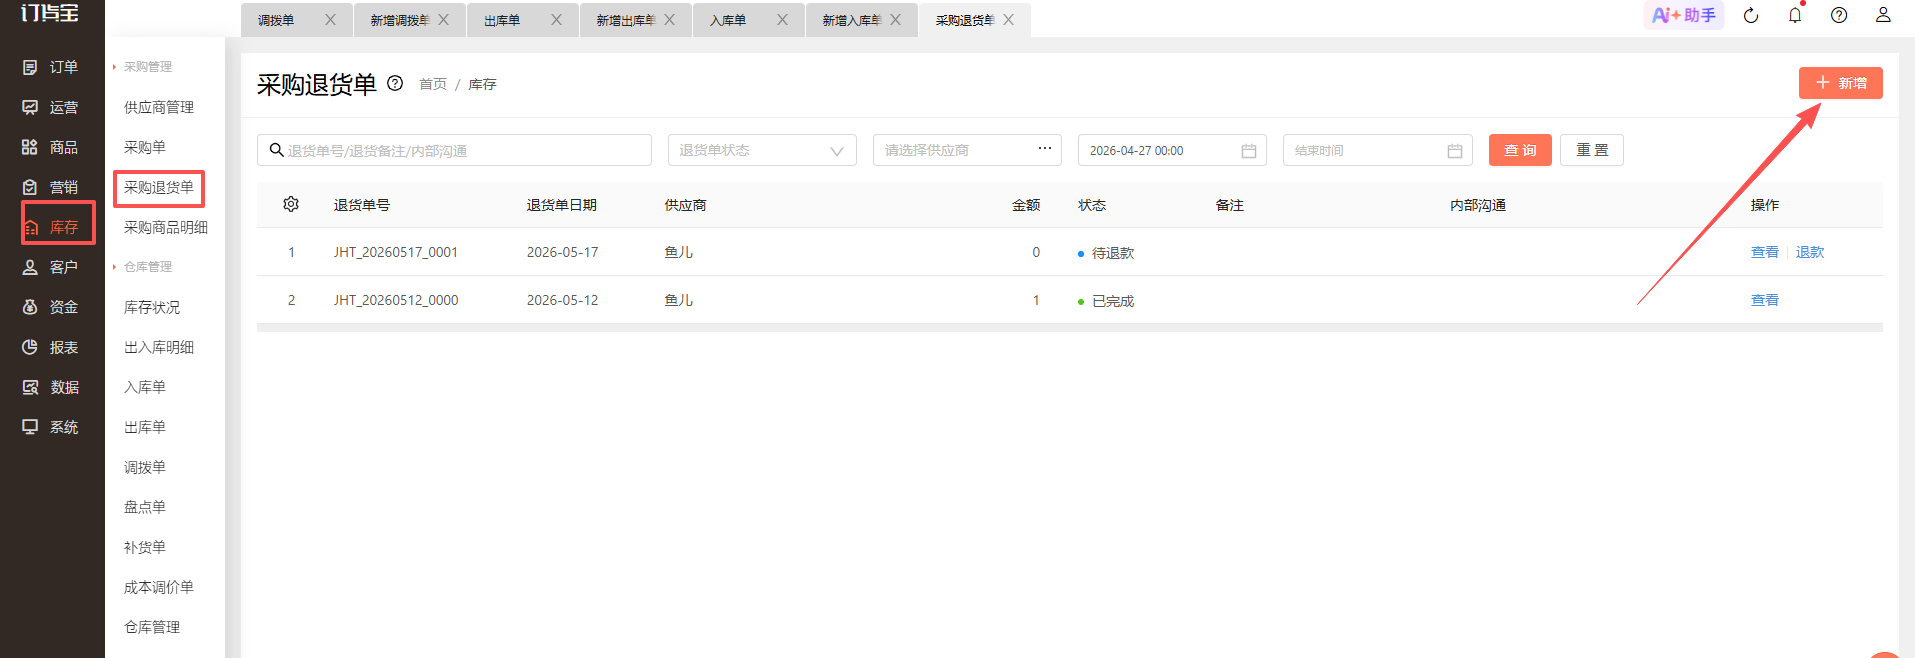This screenshot has height=658, width=1915.
Task: Open 采购退货单 in submenu
Action: coord(159,187)
